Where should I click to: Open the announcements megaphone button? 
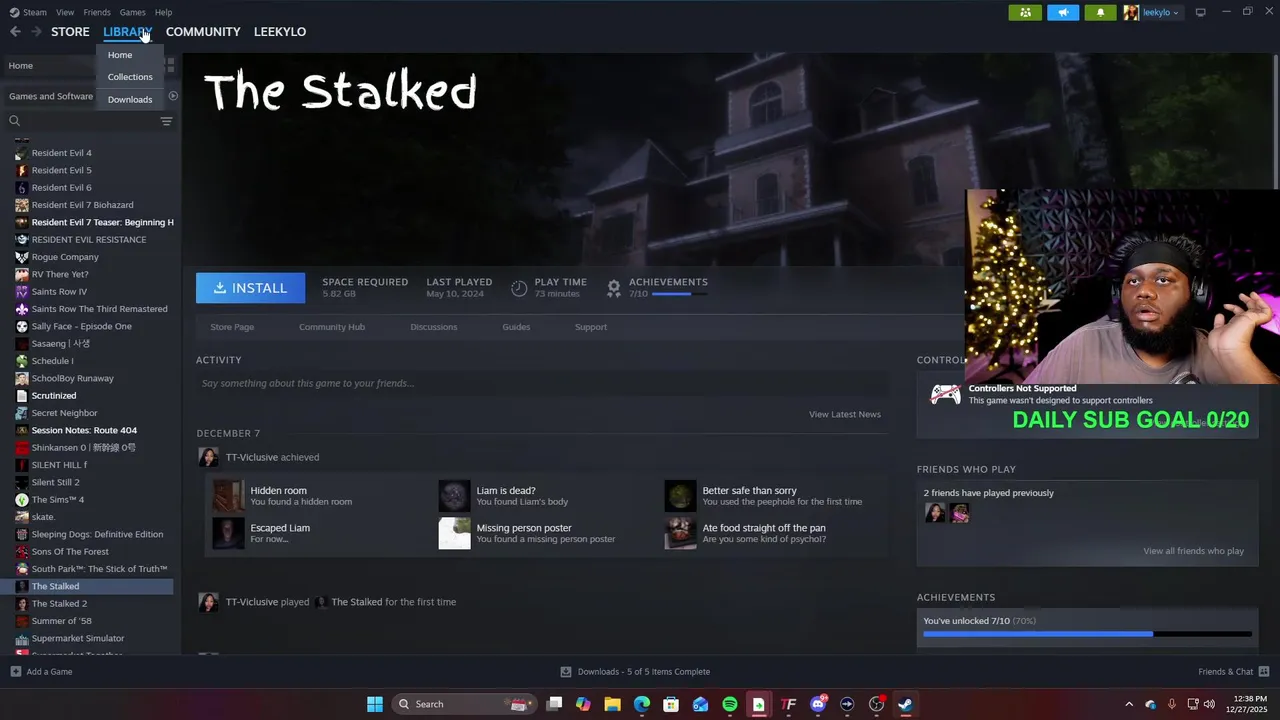point(1063,13)
